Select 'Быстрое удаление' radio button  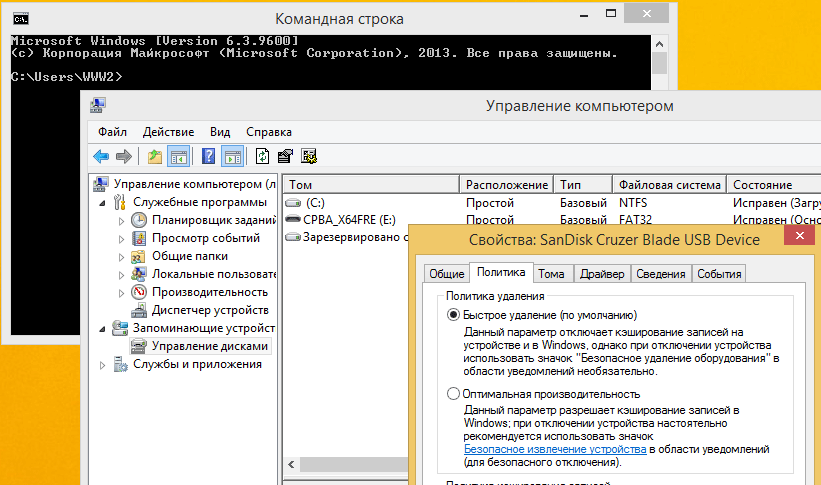(x=454, y=314)
